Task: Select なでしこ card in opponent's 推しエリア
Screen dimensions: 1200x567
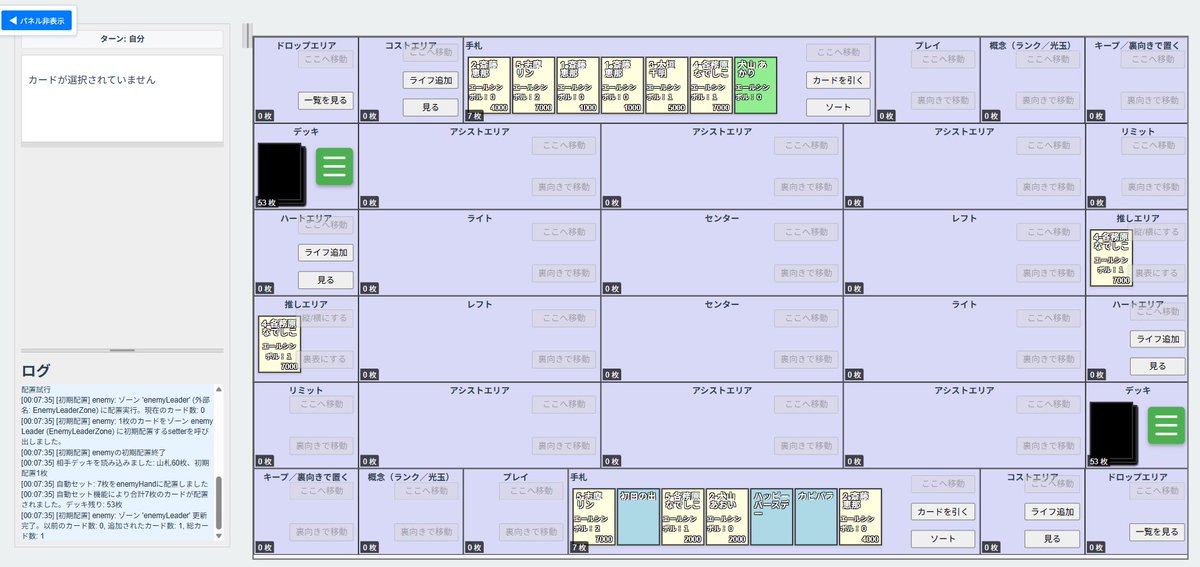Action: coord(1111,258)
